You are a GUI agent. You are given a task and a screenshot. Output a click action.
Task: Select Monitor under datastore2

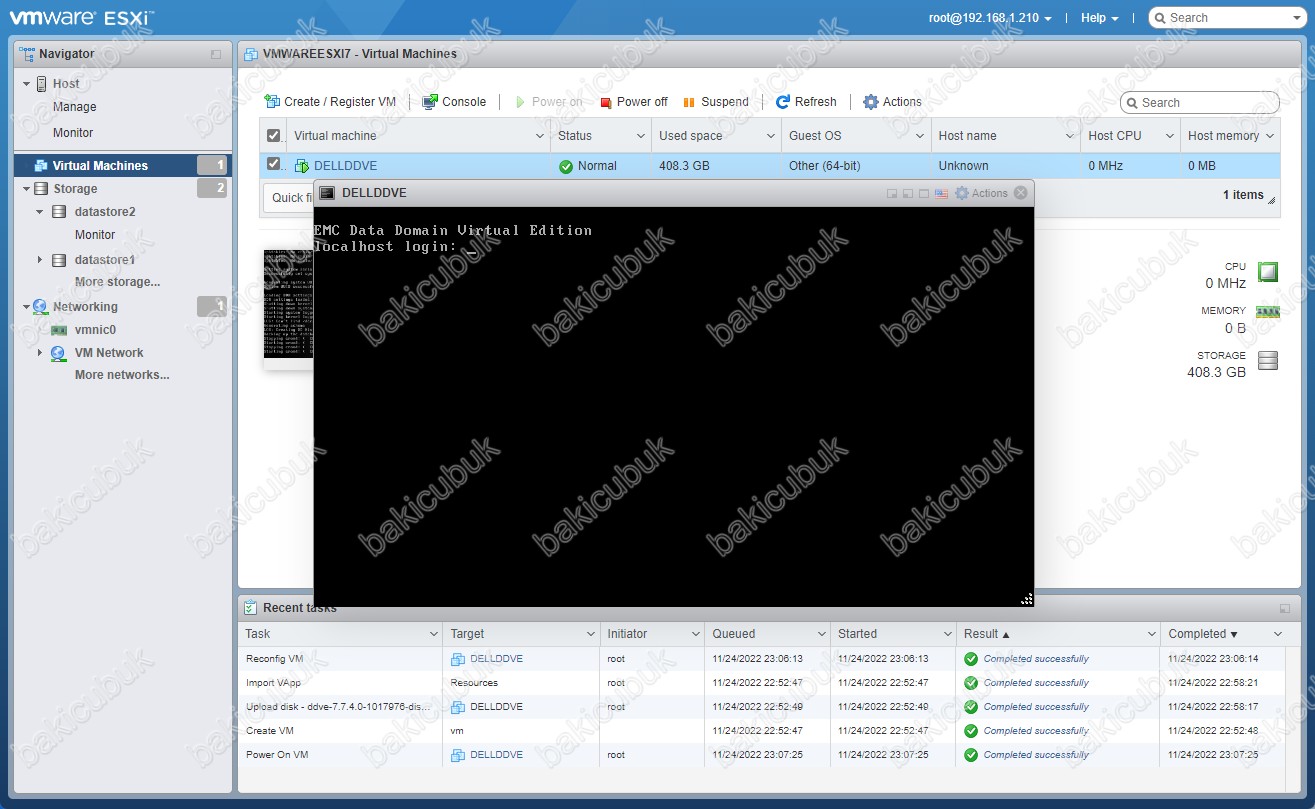click(x=95, y=235)
